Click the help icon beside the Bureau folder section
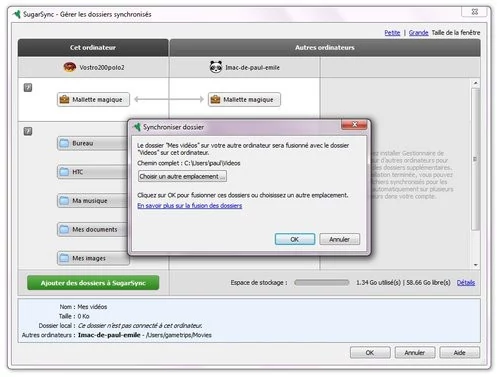 [28, 131]
